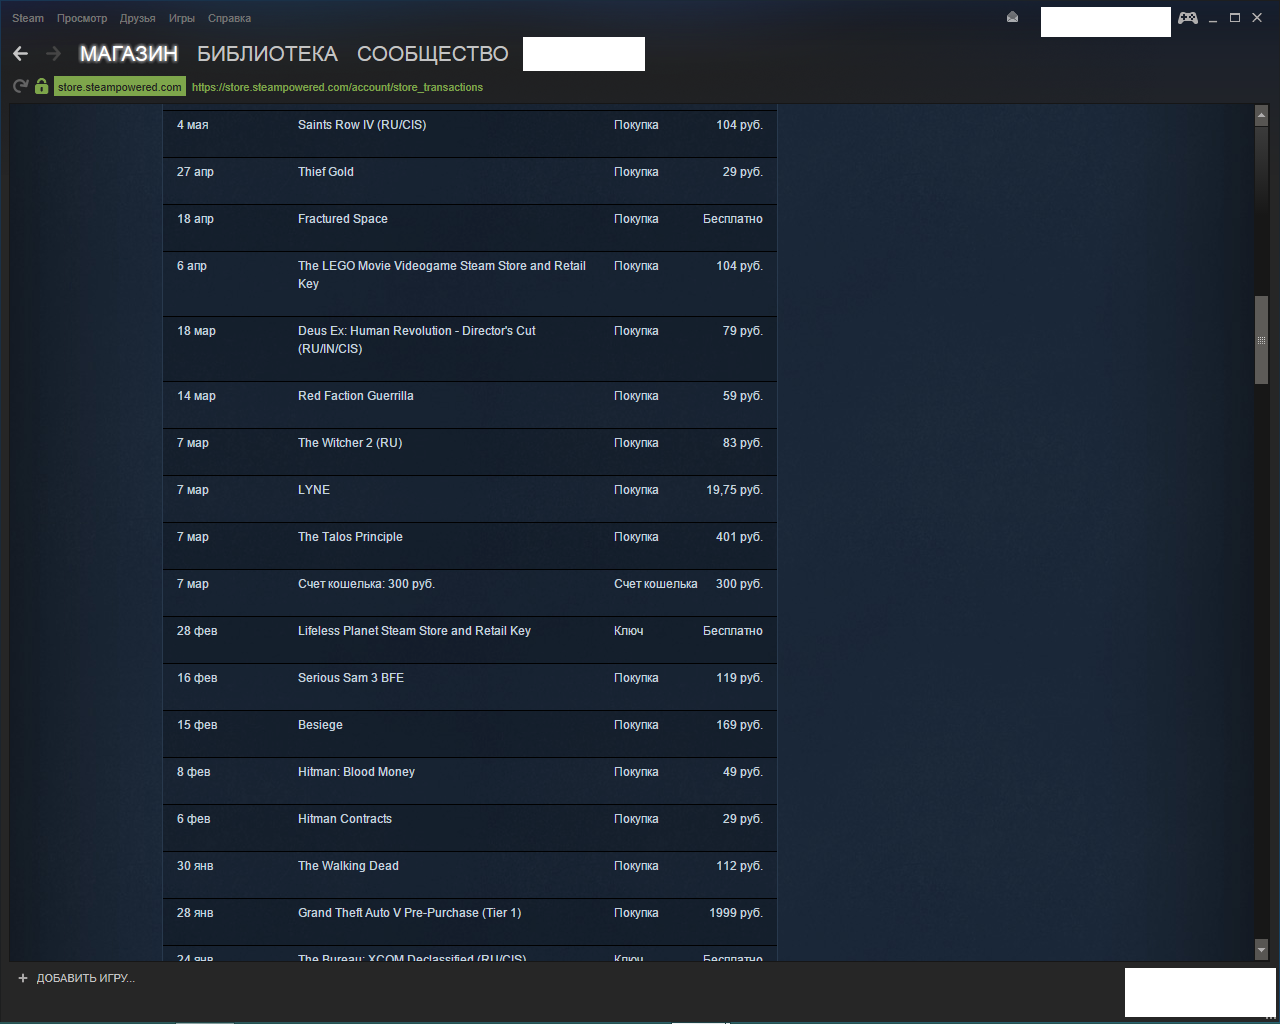
Task: Go forward with the right arrow
Action: click(x=54, y=53)
